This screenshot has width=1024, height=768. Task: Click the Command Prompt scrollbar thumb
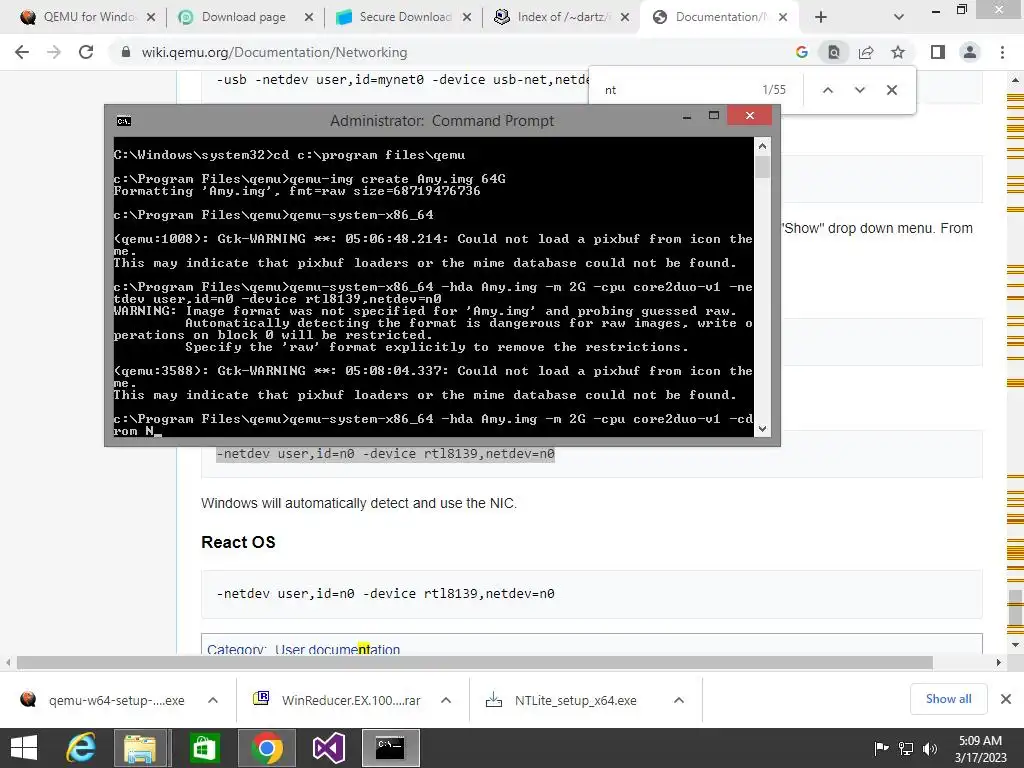point(762,166)
